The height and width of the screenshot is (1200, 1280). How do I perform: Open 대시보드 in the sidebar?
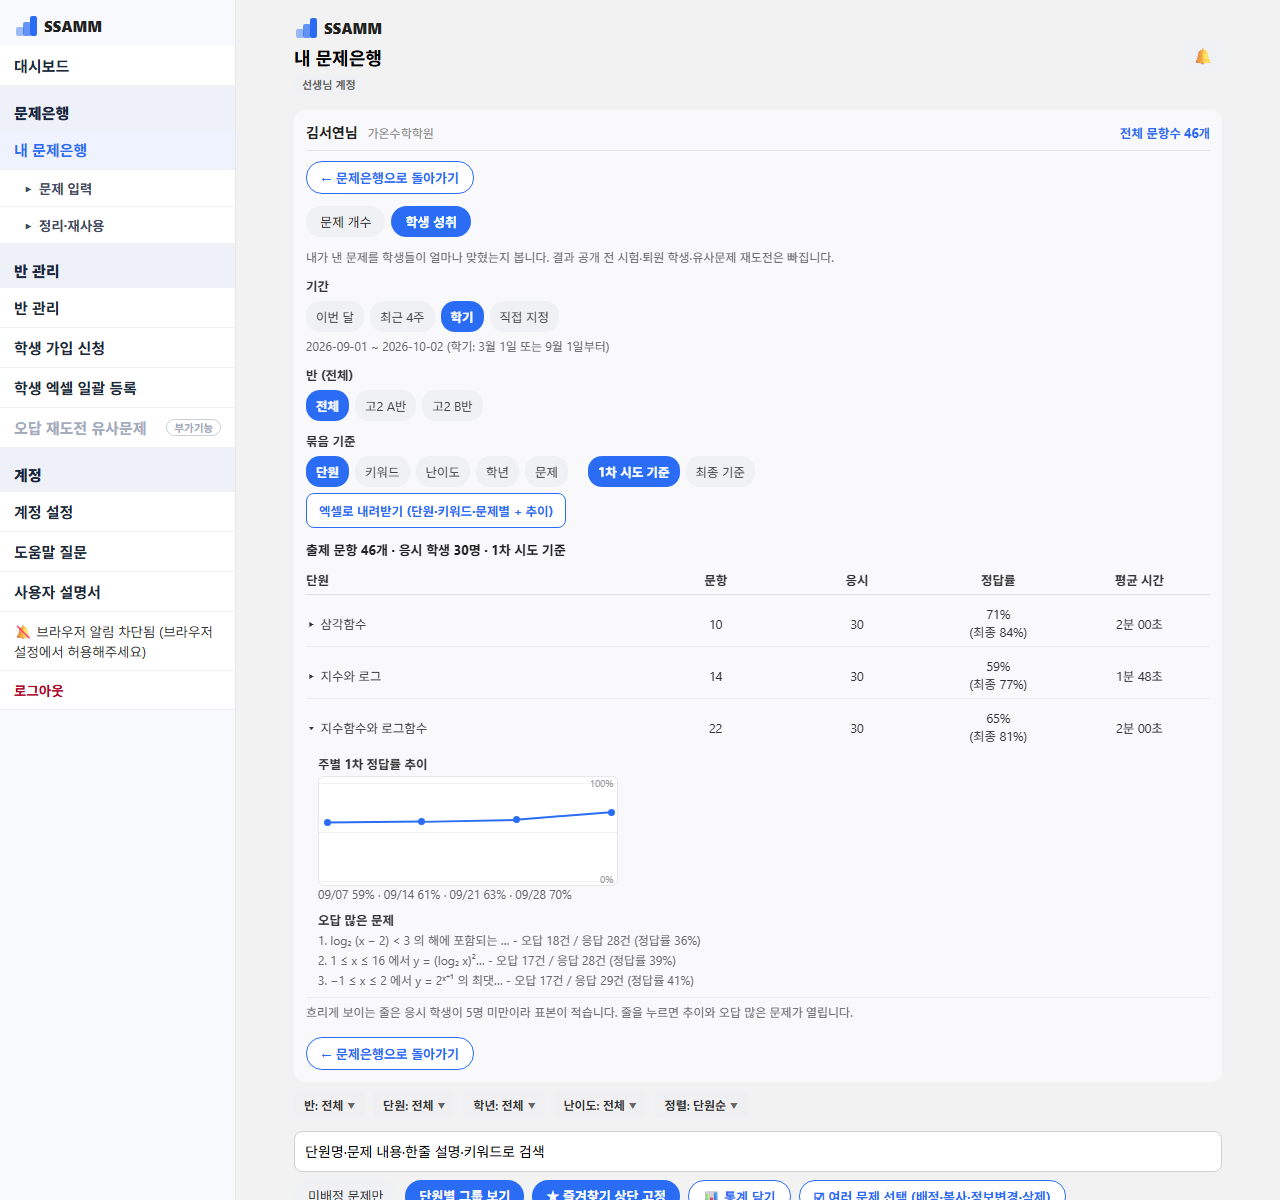point(117,66)
